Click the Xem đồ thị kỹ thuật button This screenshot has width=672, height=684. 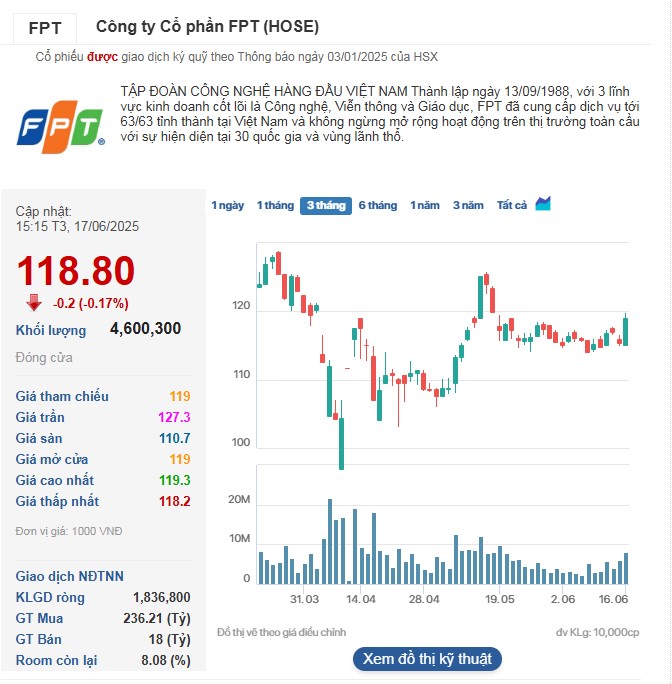pos(427,659)
